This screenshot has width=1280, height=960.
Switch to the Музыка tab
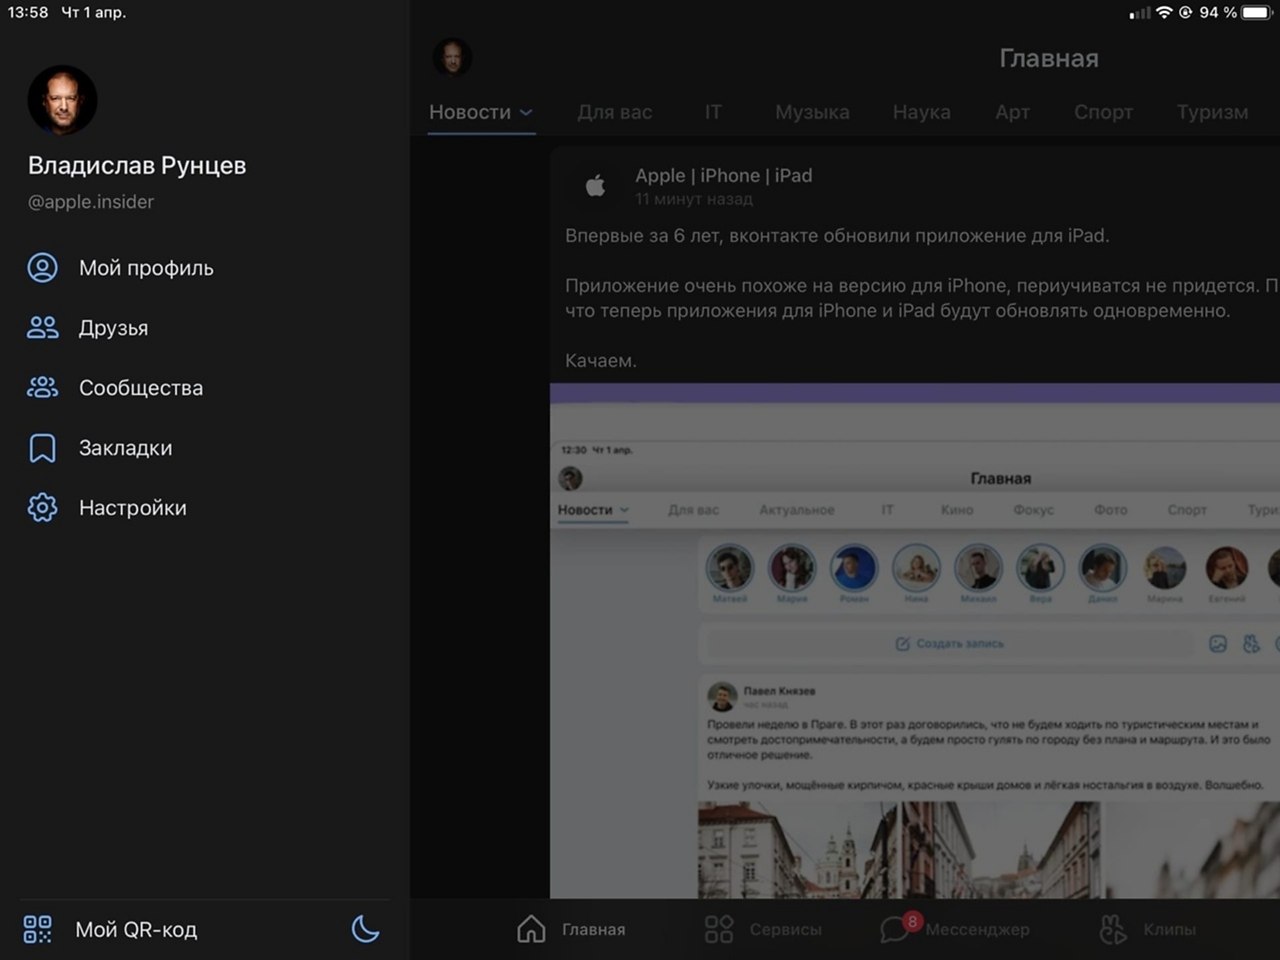(x=812, y=112)
